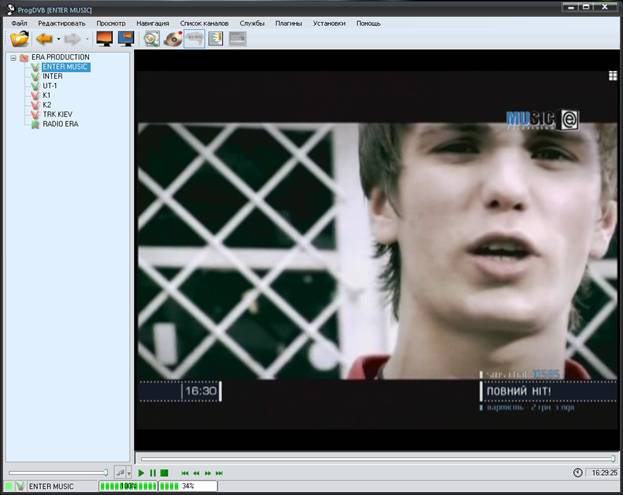
Task: Click the 16:29:25 time display
Action: click(605, 473)
